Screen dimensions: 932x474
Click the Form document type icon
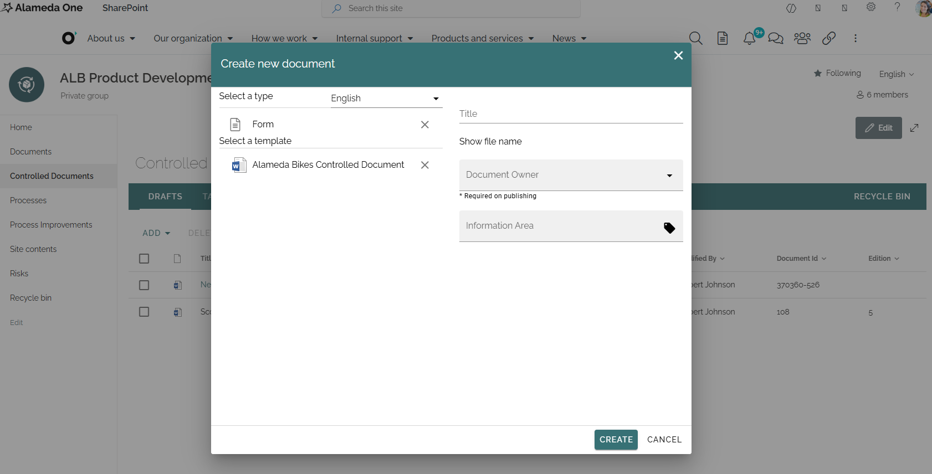tap(235, 124)
